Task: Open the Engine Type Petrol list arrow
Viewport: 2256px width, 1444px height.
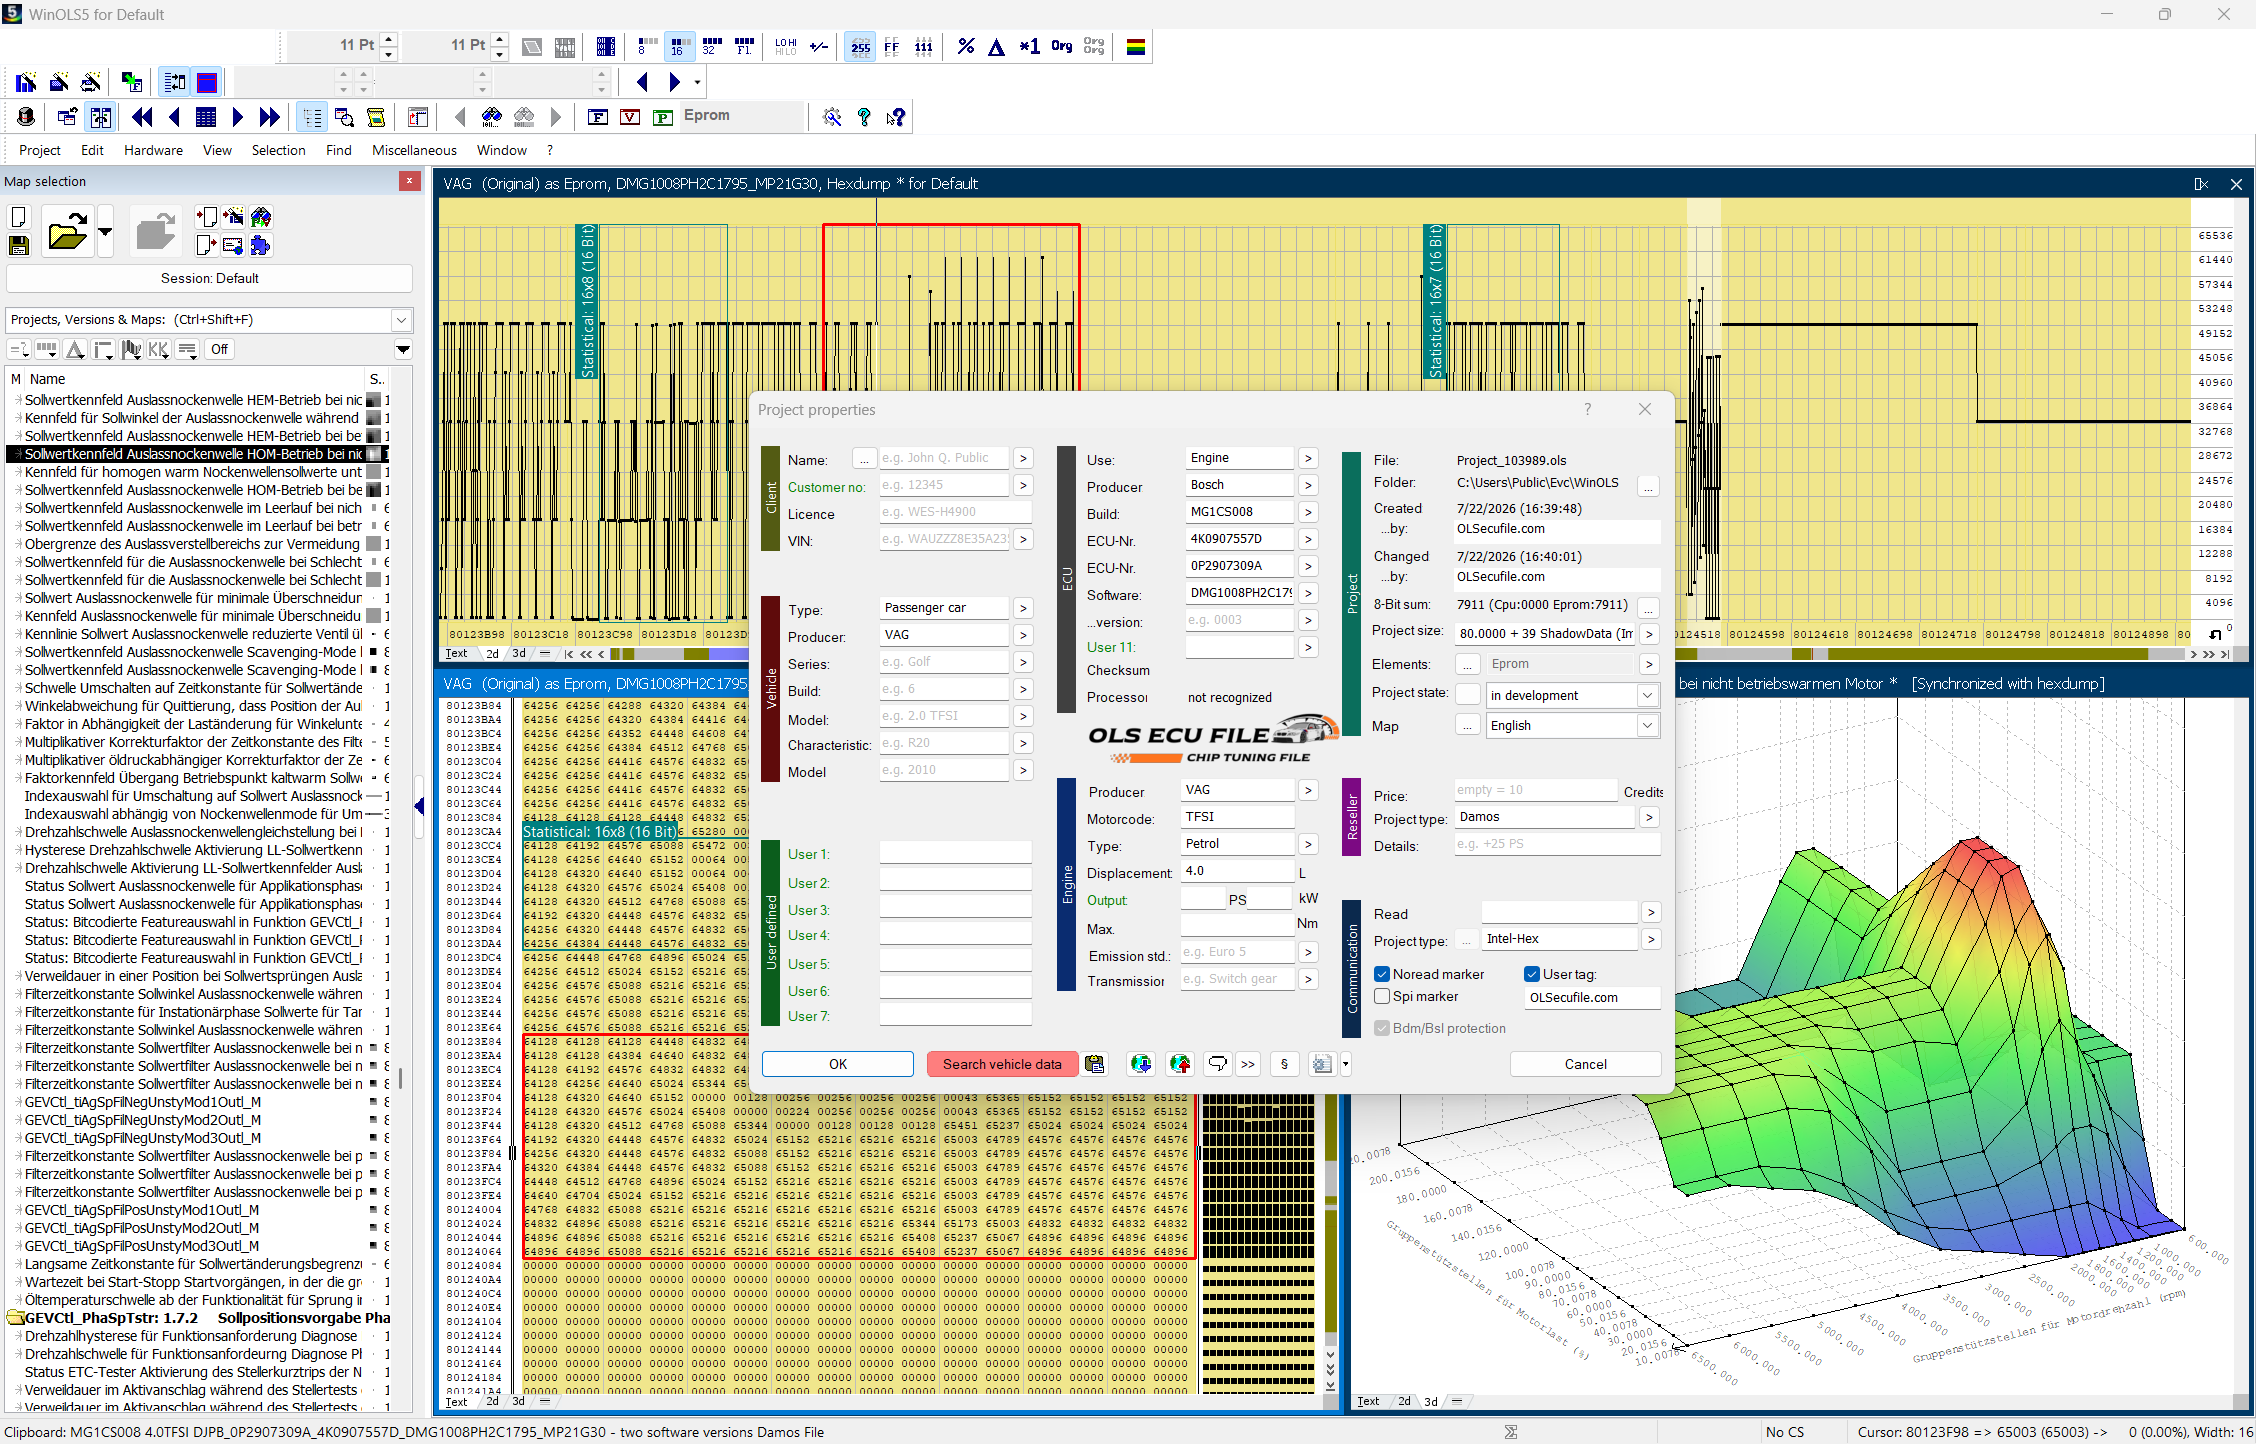Action: [x=1308, y=844]
